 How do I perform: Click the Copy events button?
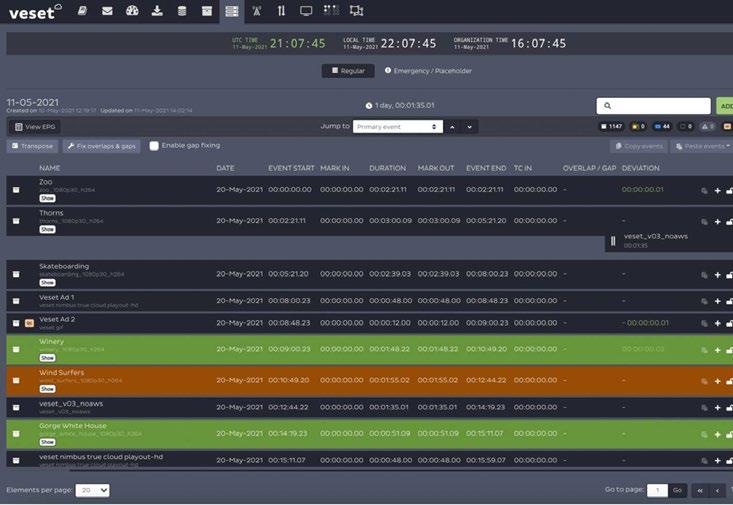(x=639, y=146)
